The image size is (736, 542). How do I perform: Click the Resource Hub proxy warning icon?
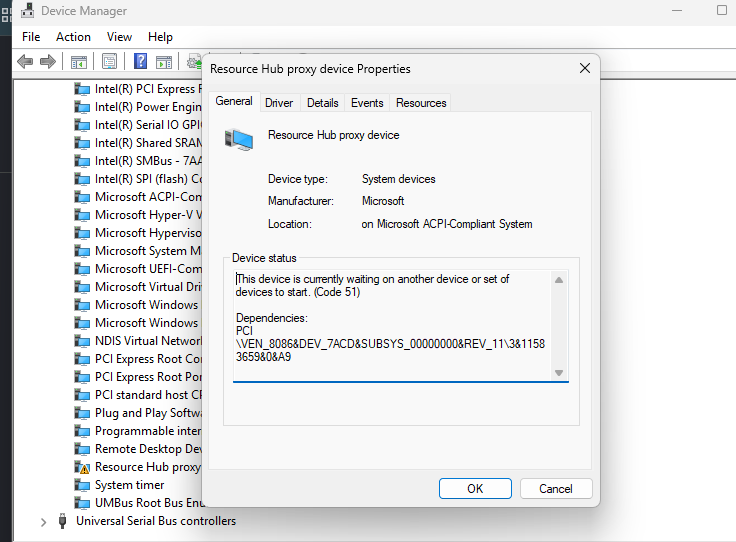[82, 467]
